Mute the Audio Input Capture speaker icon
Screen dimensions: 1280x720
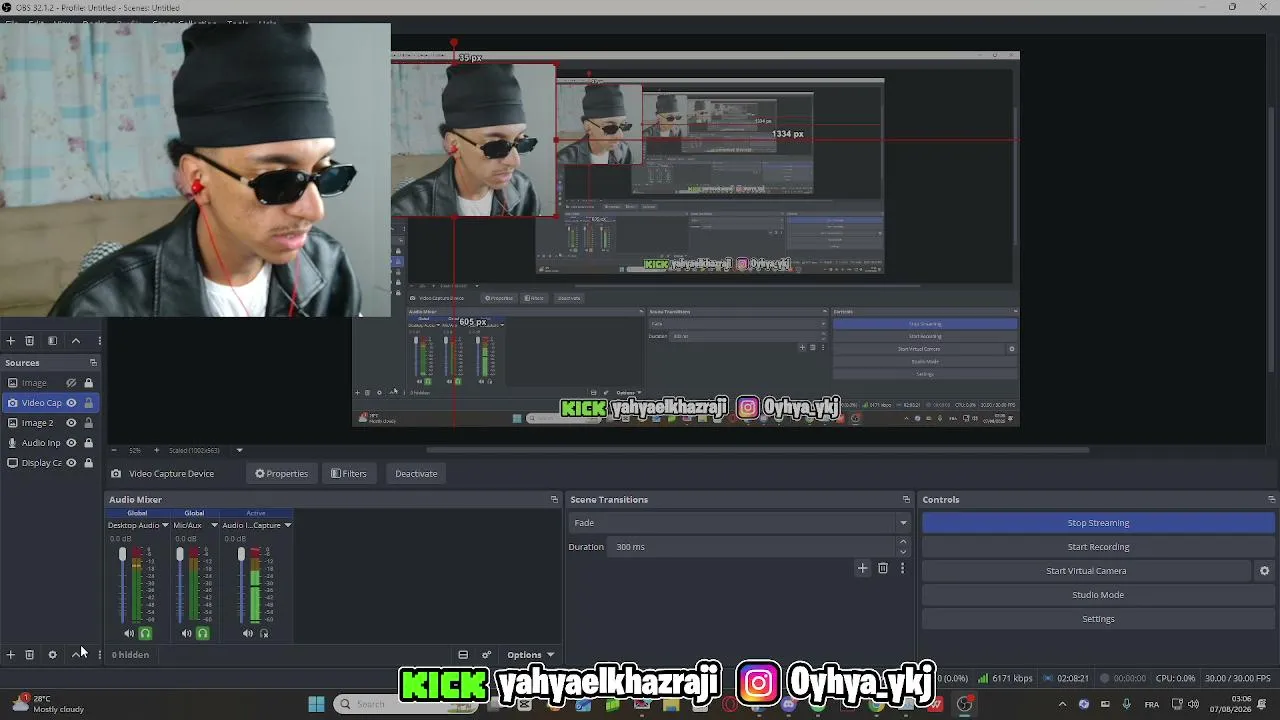(x=248, y=633)
